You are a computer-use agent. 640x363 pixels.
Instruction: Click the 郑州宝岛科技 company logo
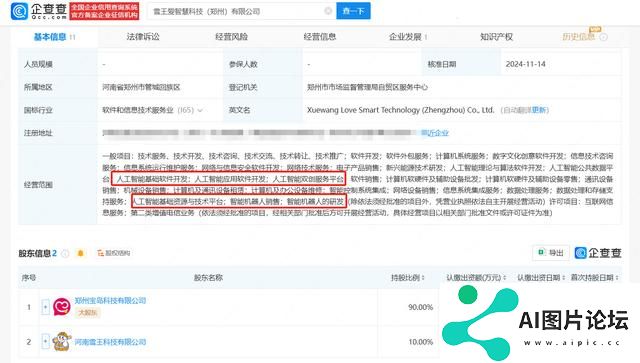point(62,307)
